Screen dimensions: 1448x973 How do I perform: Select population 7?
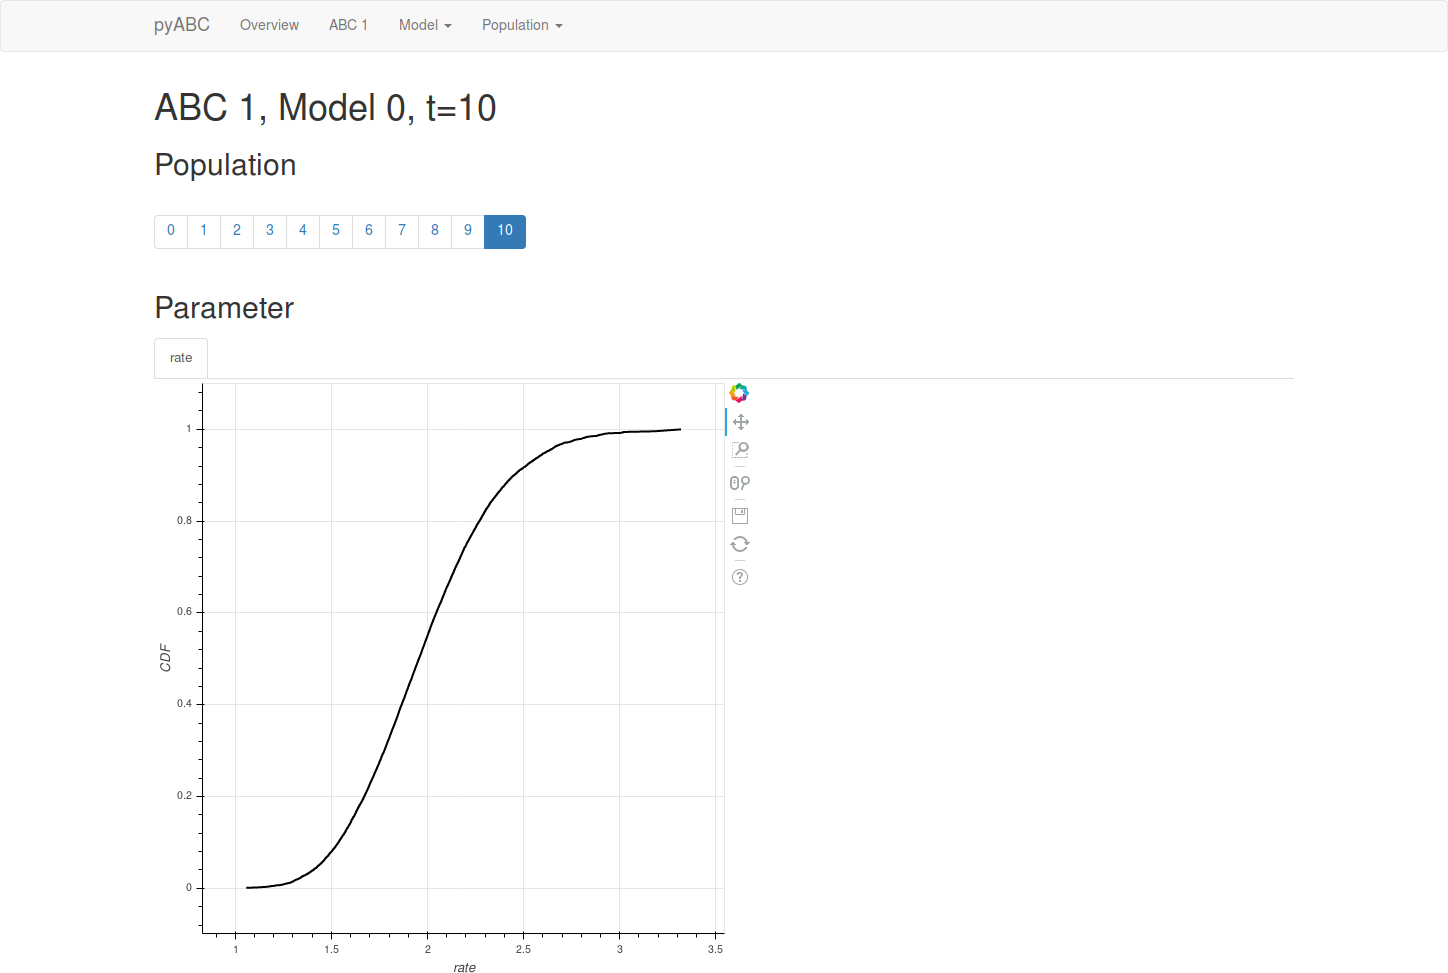(402, 231)
